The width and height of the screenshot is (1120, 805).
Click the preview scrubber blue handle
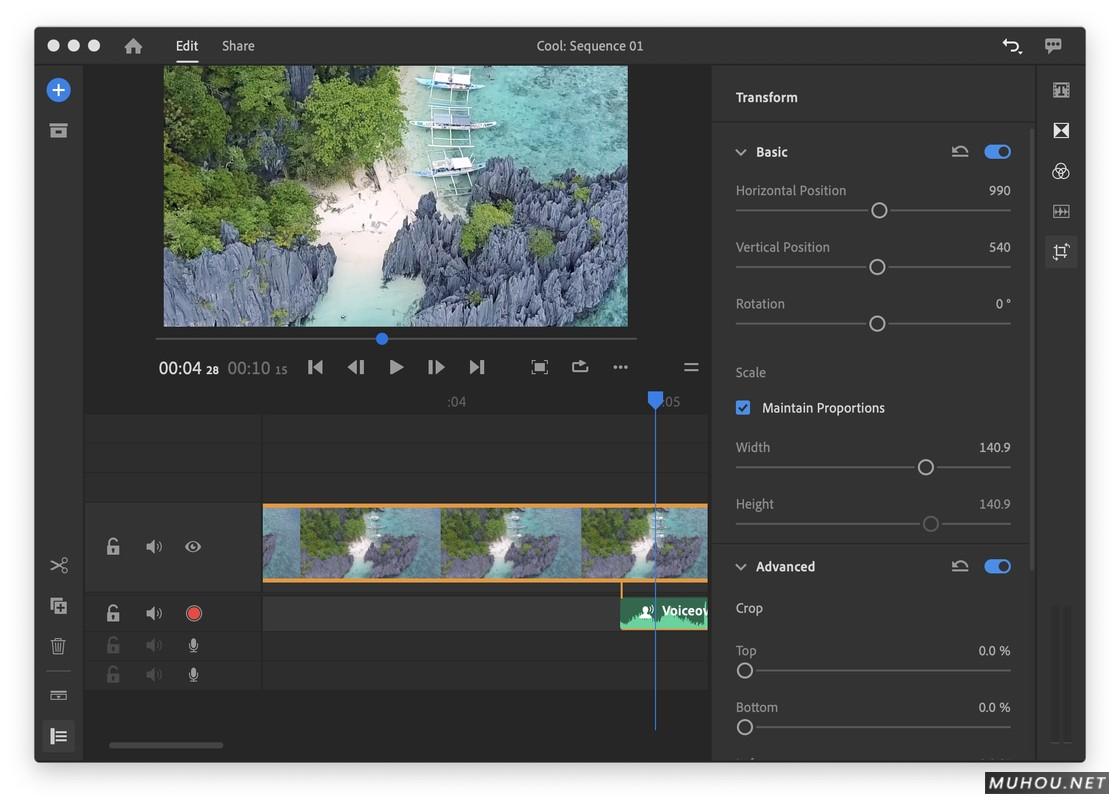point(382,339)
